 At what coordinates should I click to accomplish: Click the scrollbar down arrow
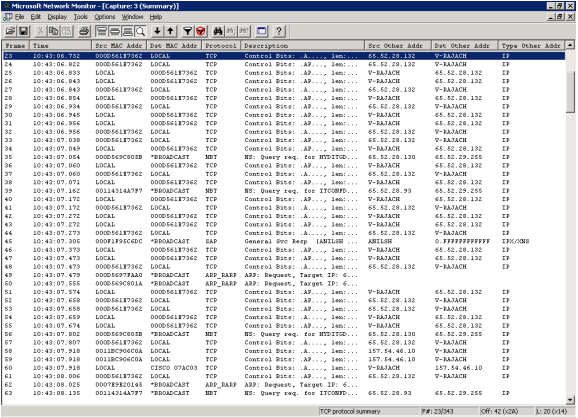570,400
